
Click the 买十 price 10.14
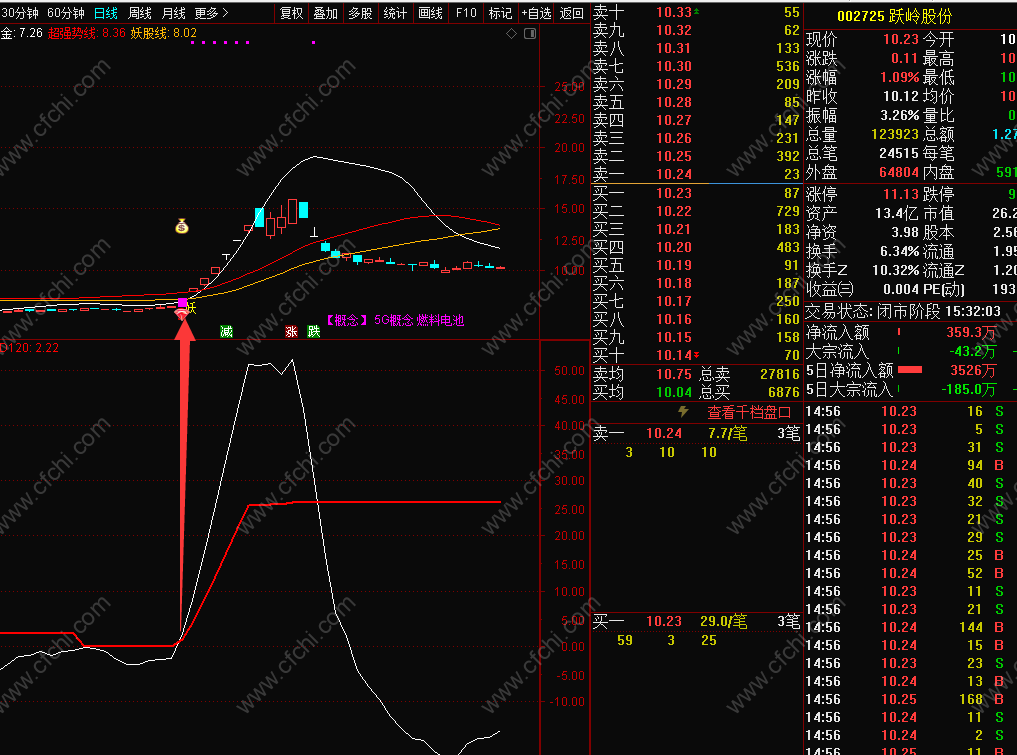point(673,355)
